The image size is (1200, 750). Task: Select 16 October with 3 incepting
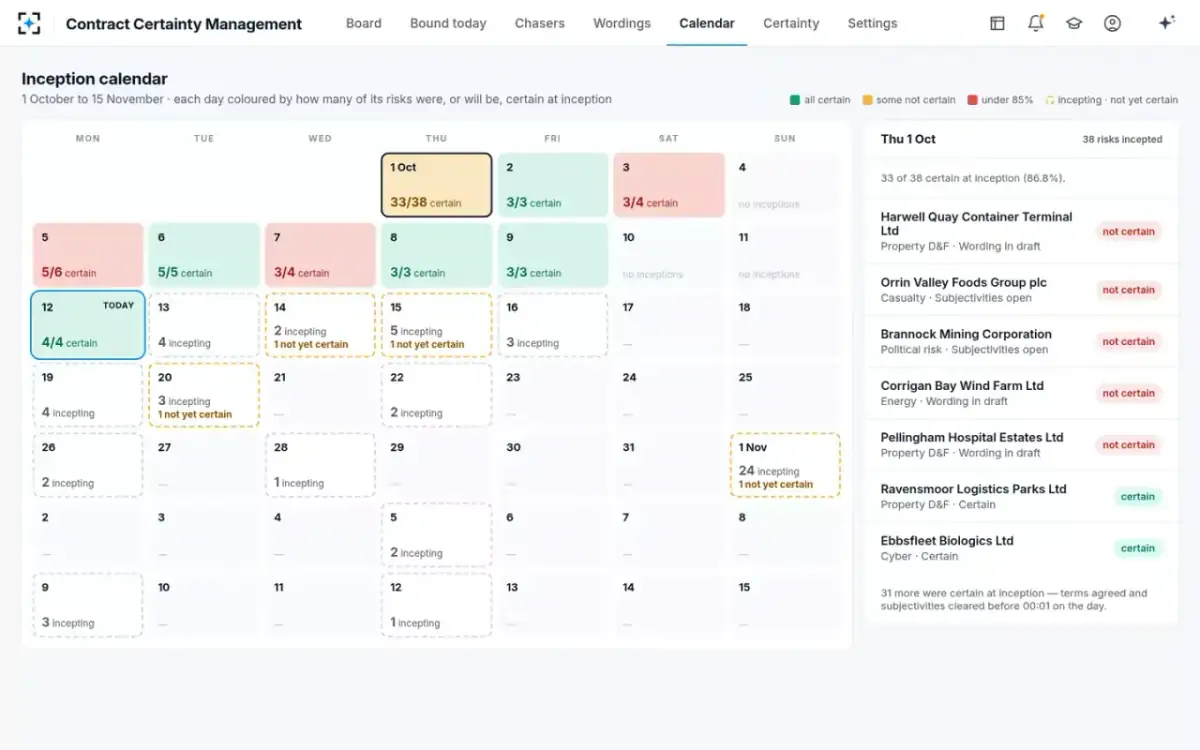pyautogui.click(x=553, y=325)
